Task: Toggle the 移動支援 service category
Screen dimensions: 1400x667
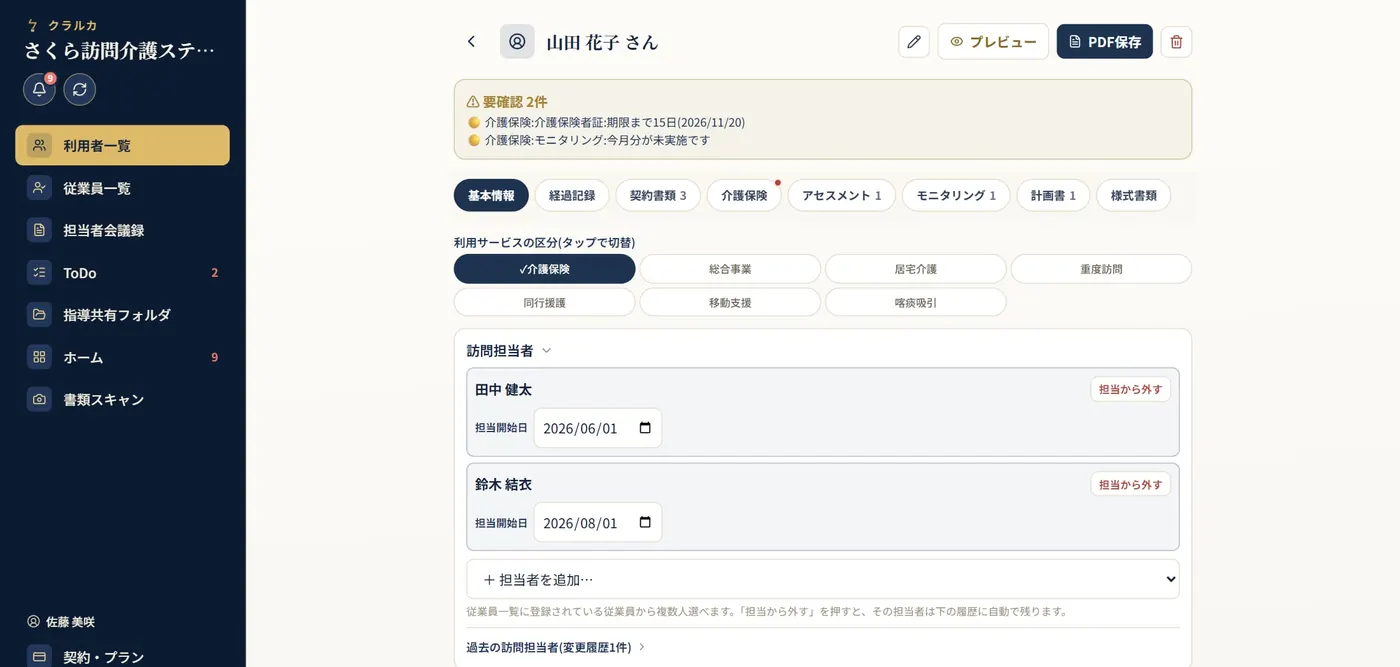Action: (x=730, y=302)
